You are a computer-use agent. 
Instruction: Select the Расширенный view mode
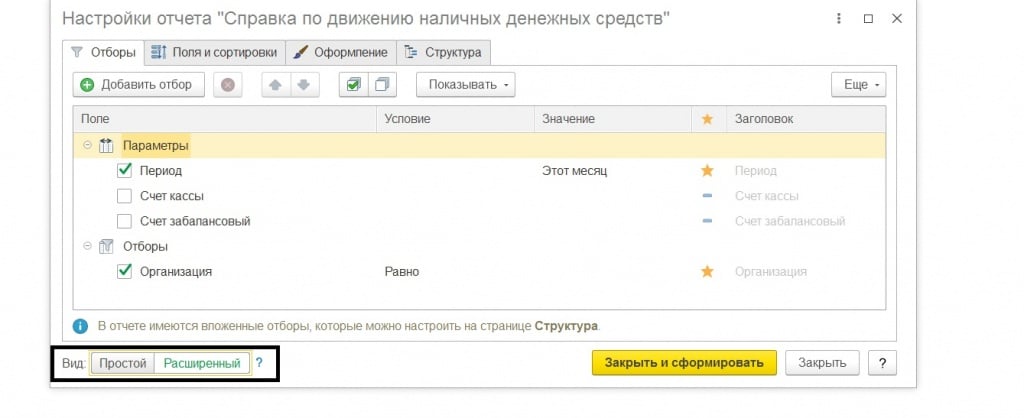[x=201, y=363]
